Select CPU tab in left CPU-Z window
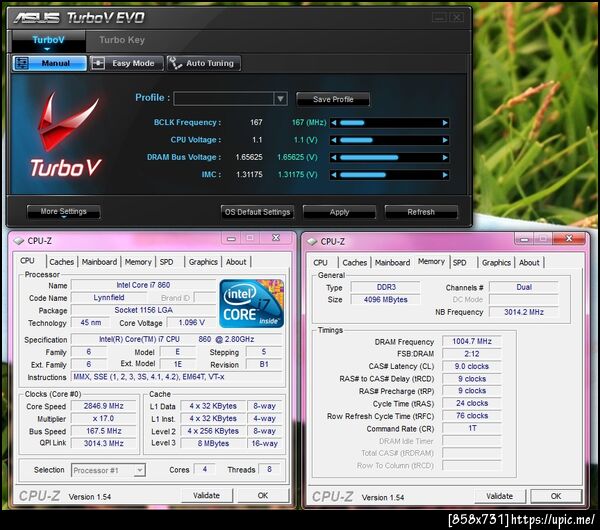600x530 pixels. click(x=28, y=261)
